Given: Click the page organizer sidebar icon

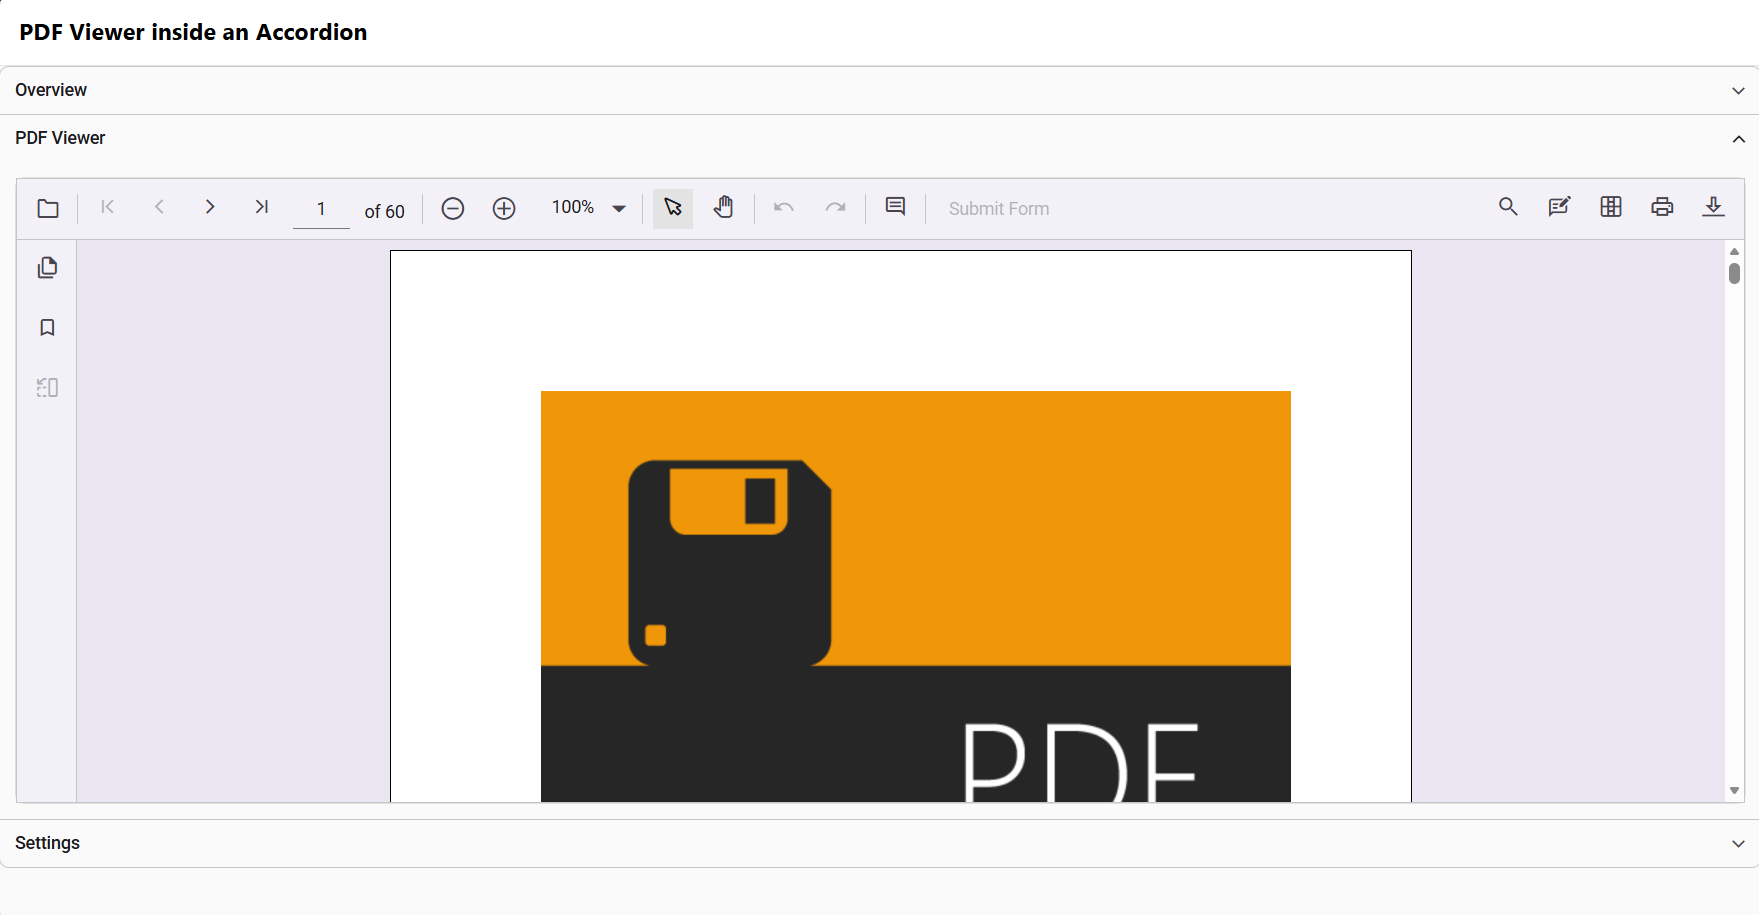Looking at the screenshot, I should [47, 388].
